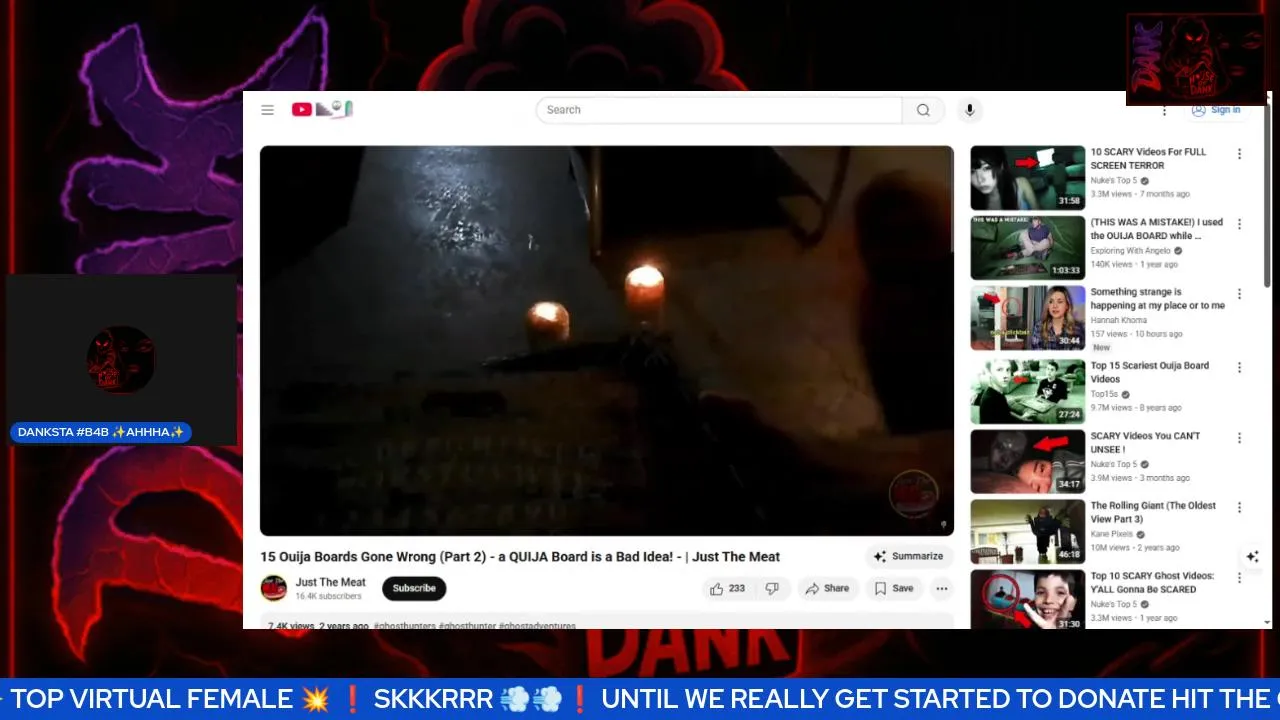Click the sparkle AI icon at right edge
The width and height of the screenshot is (1280, 720).
point(1252,556)
